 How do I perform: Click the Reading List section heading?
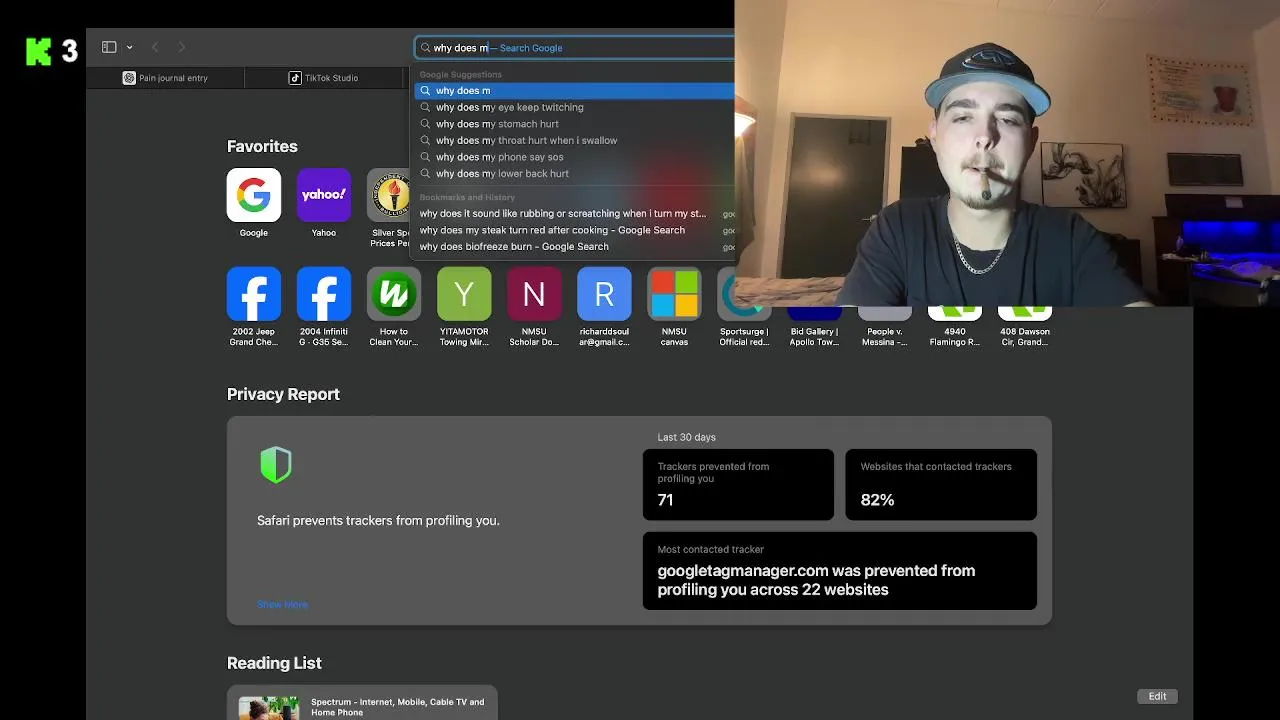click(274, 663)
